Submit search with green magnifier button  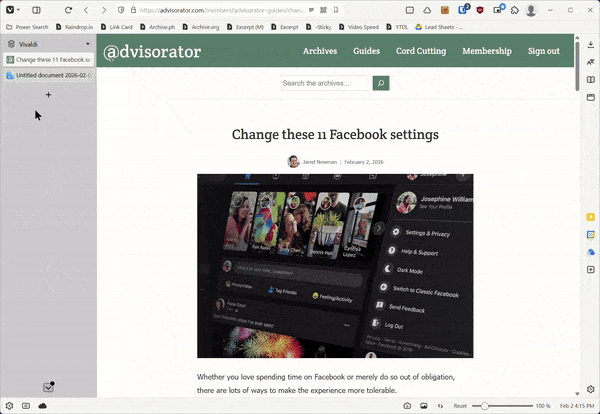coord(381,83)
